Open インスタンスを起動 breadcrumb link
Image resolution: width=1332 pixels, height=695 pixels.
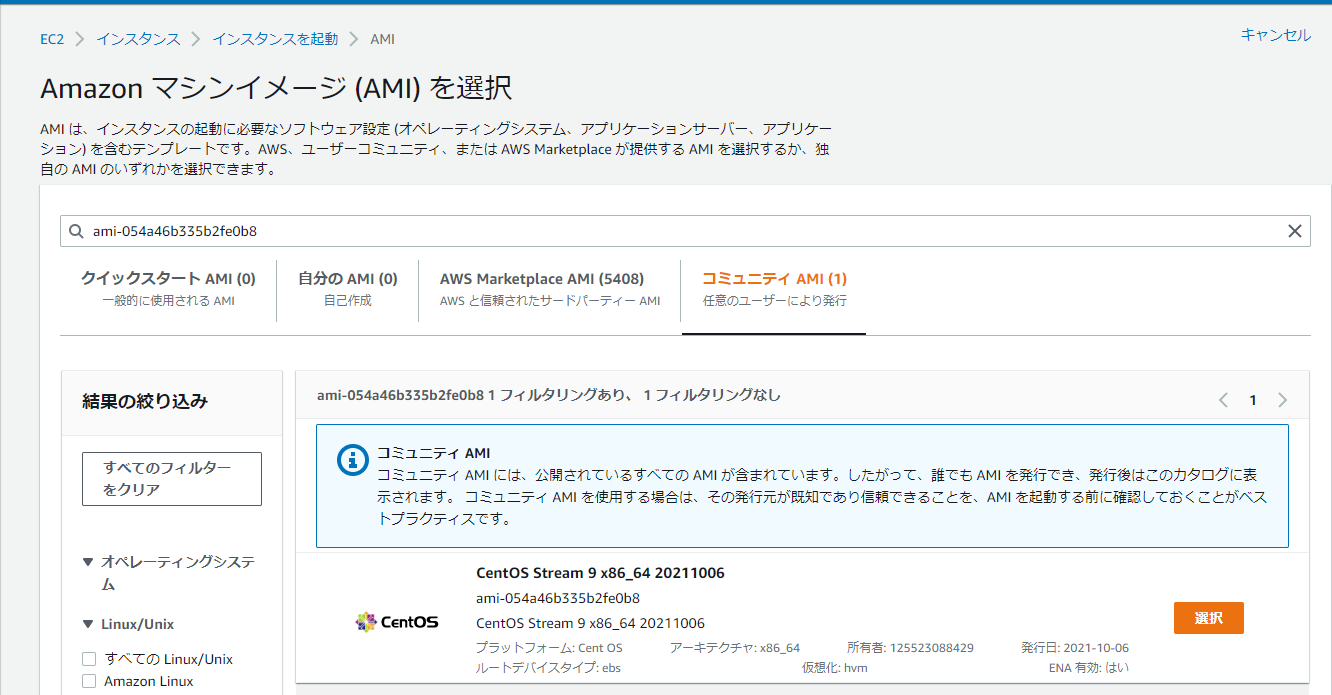[x=275, y=39]
